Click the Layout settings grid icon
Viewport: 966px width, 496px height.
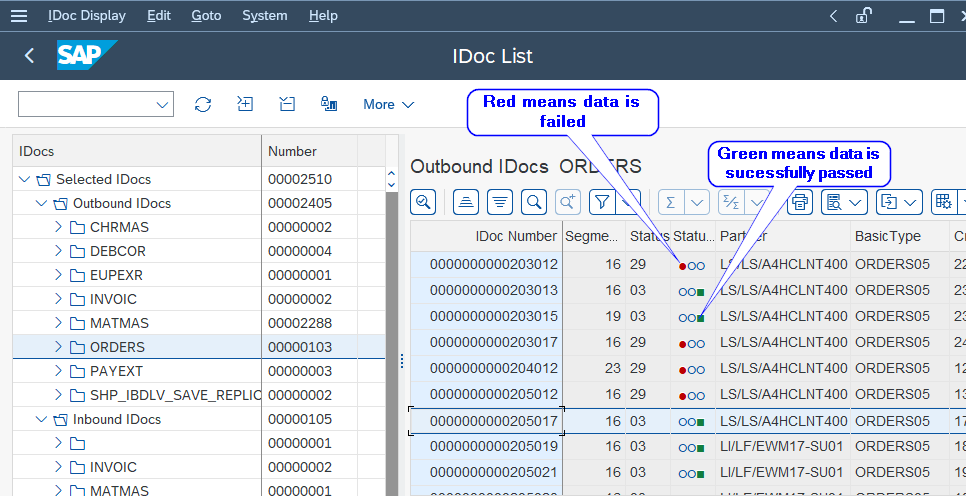943,201
